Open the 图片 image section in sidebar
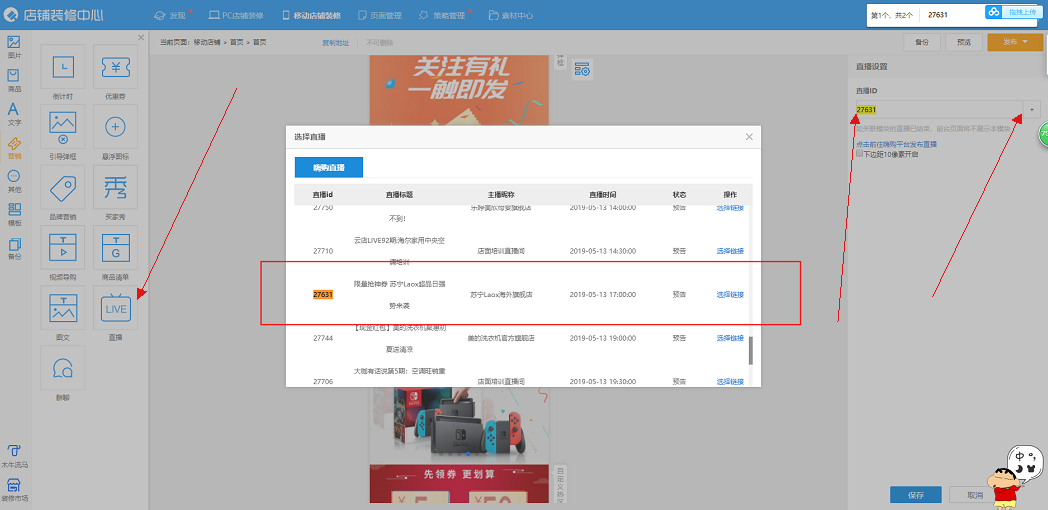 coord(14,47)
